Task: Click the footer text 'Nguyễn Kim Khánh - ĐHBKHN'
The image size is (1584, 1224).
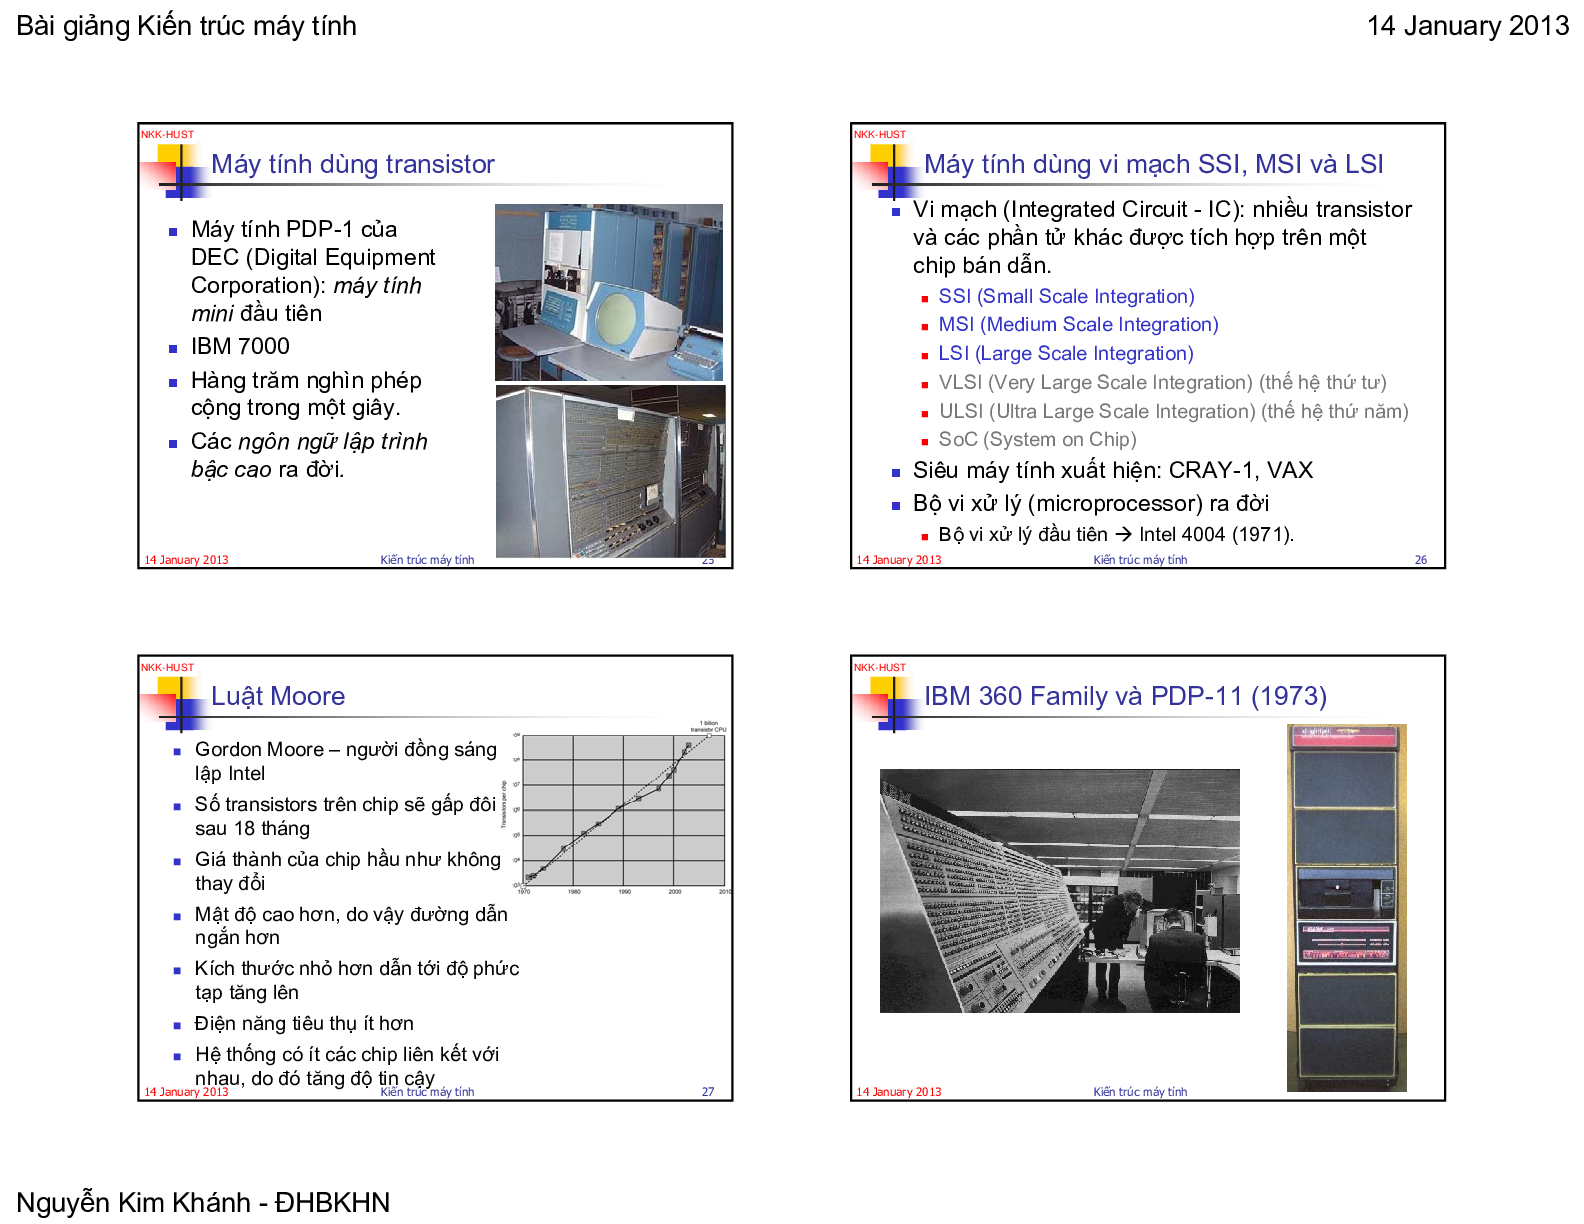Action: tap(203, 1202)
